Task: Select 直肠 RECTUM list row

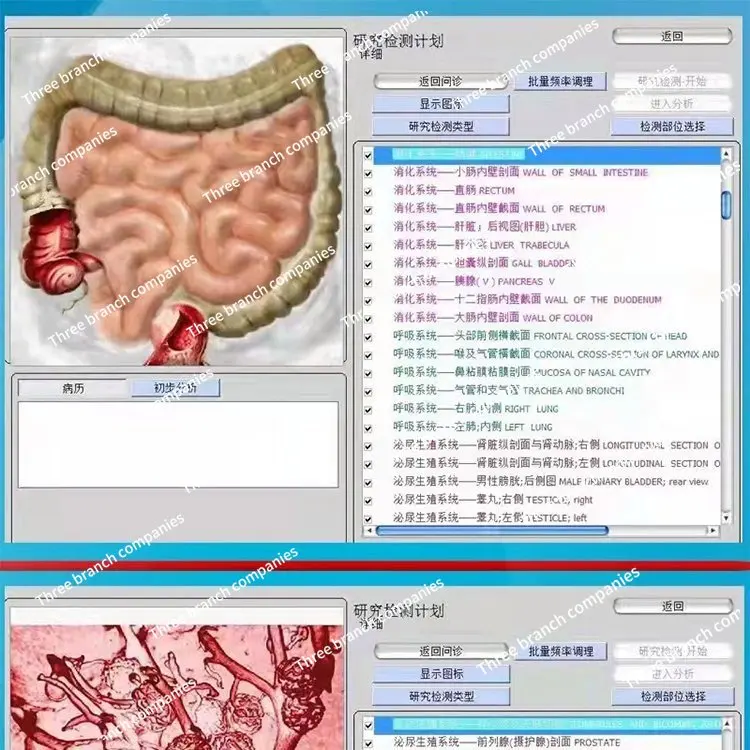Action: [x=454, y=190]
